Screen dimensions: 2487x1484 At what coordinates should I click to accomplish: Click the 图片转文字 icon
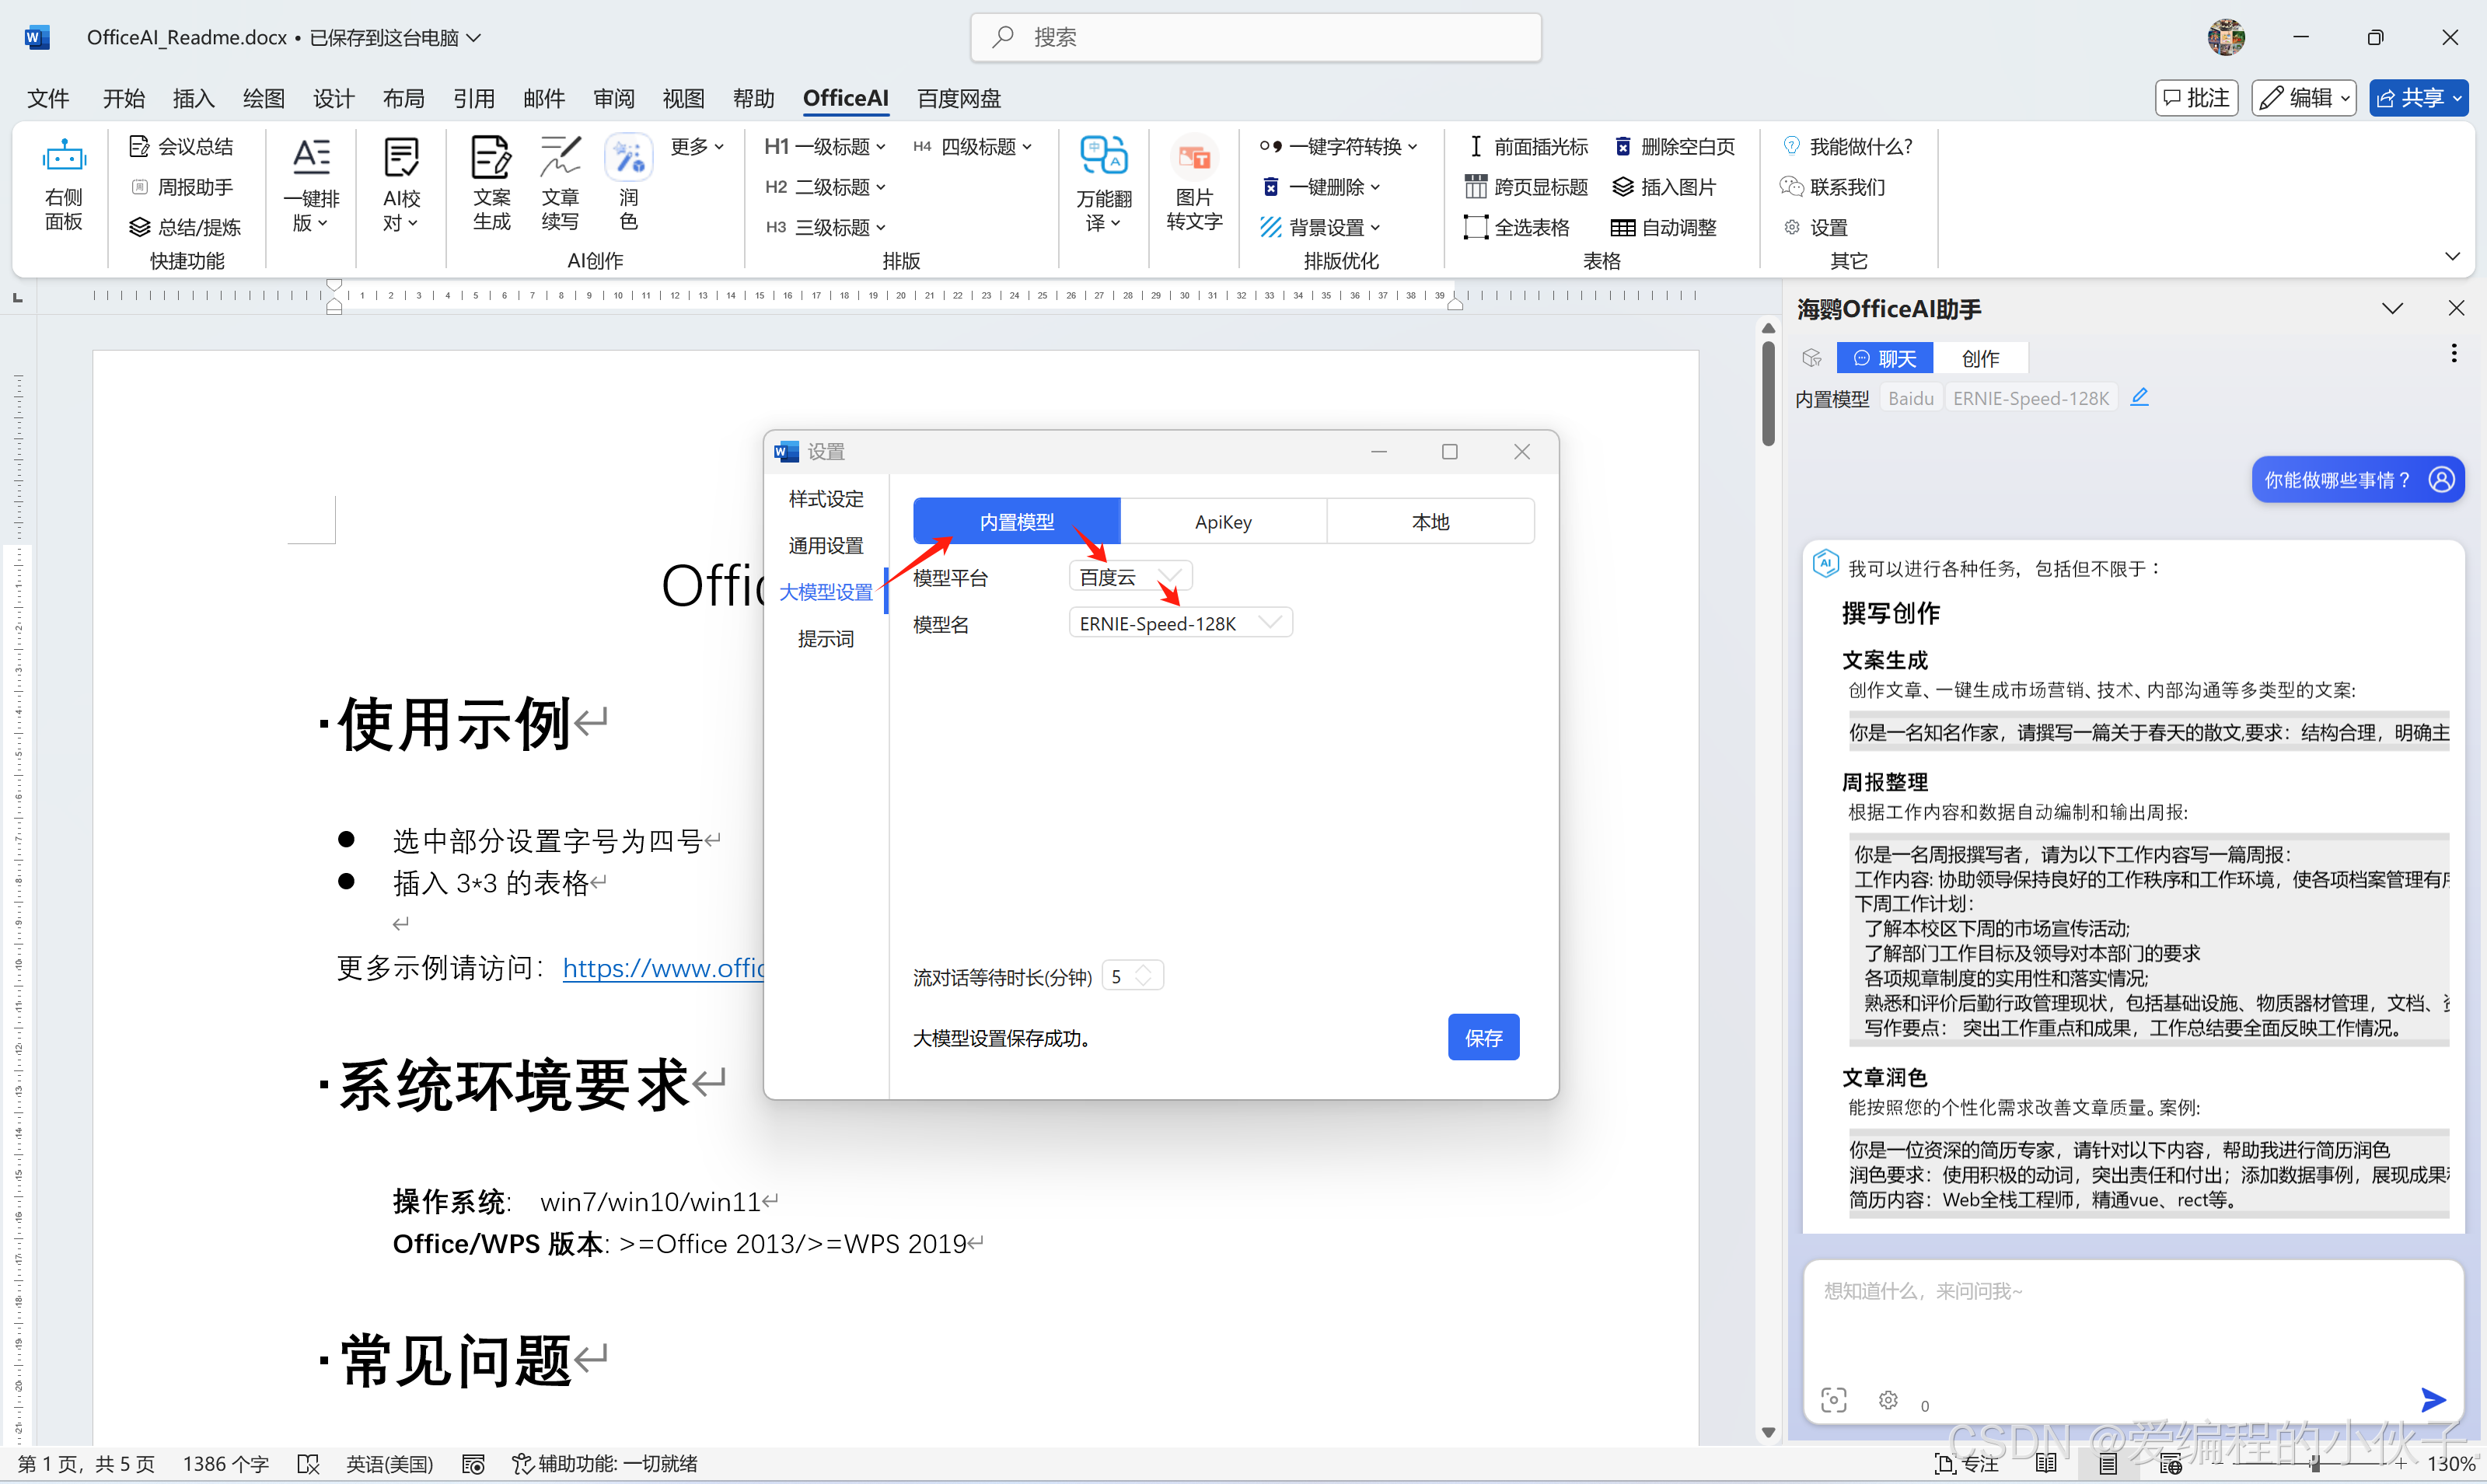pyautogui.click(x=1193, y=182)
